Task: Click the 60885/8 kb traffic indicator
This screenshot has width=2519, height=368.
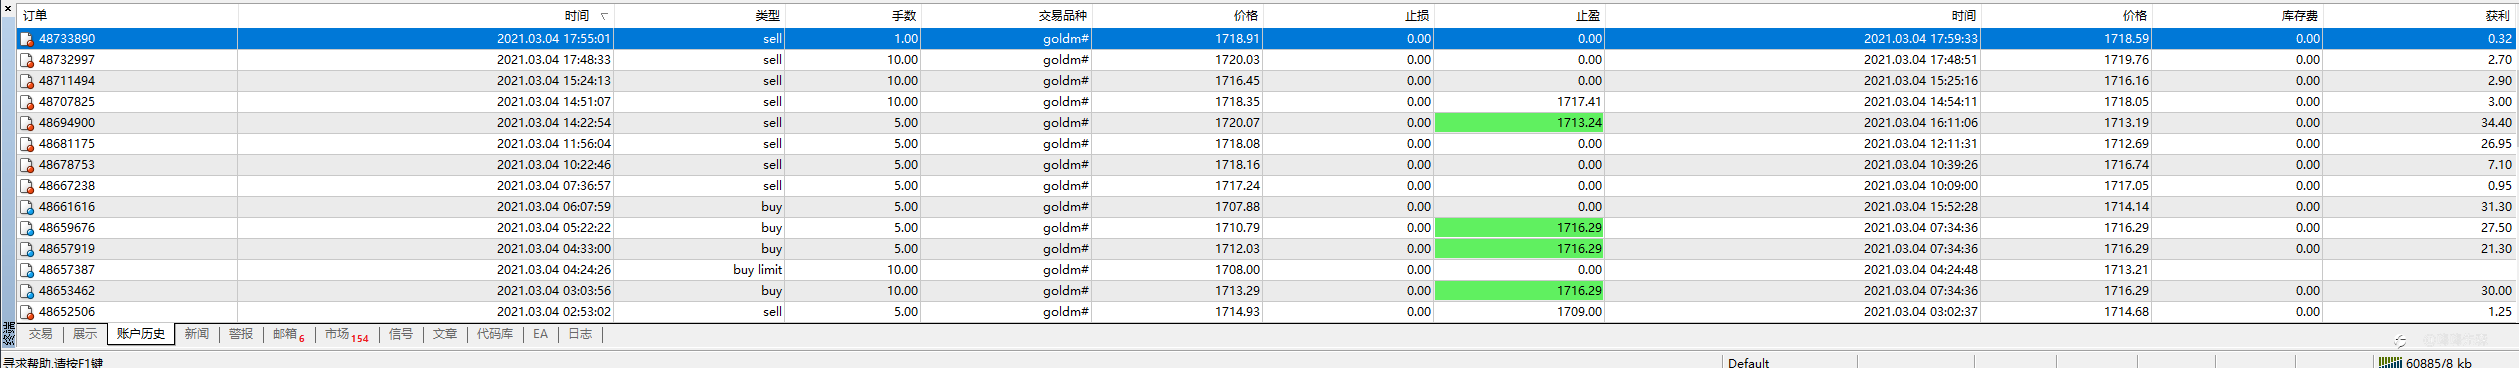Action: [x=2438, y=363]
